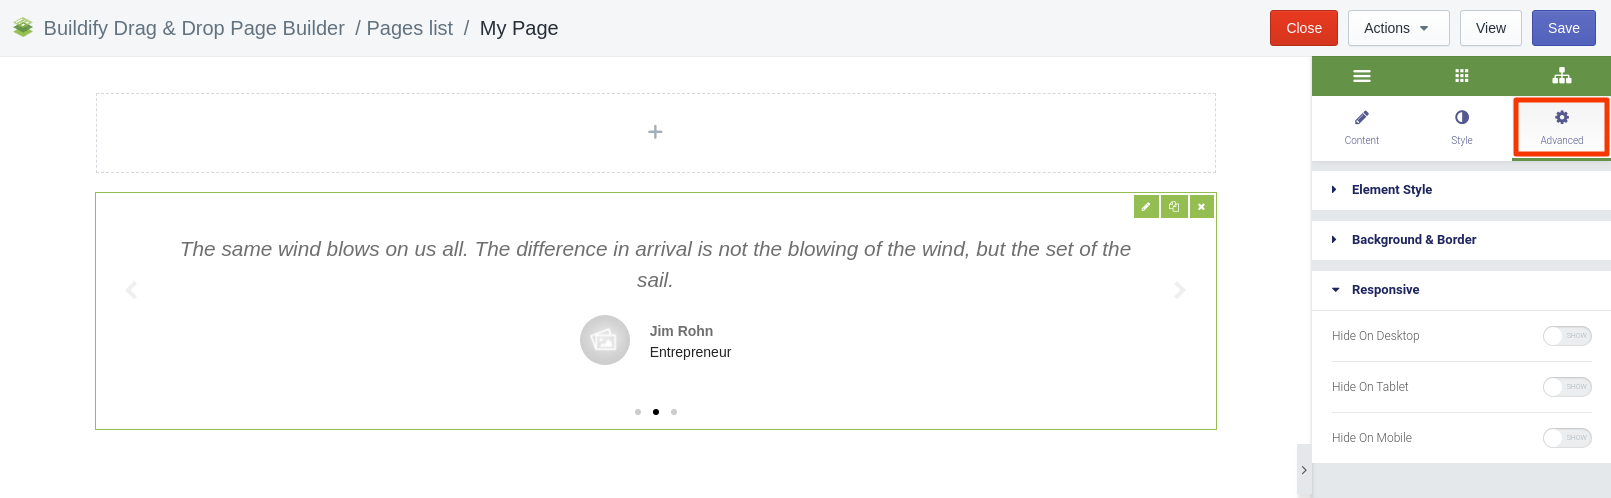Toggle Hide On Mobile switch
The image size is (1611, 498).
[1567, 438]
